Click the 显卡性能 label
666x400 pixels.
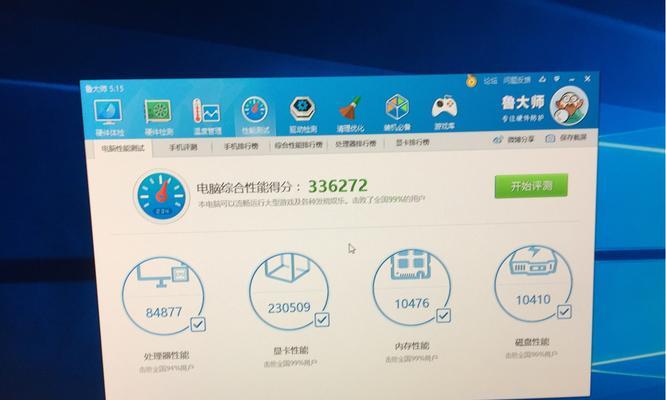click(x=291, y=351)
